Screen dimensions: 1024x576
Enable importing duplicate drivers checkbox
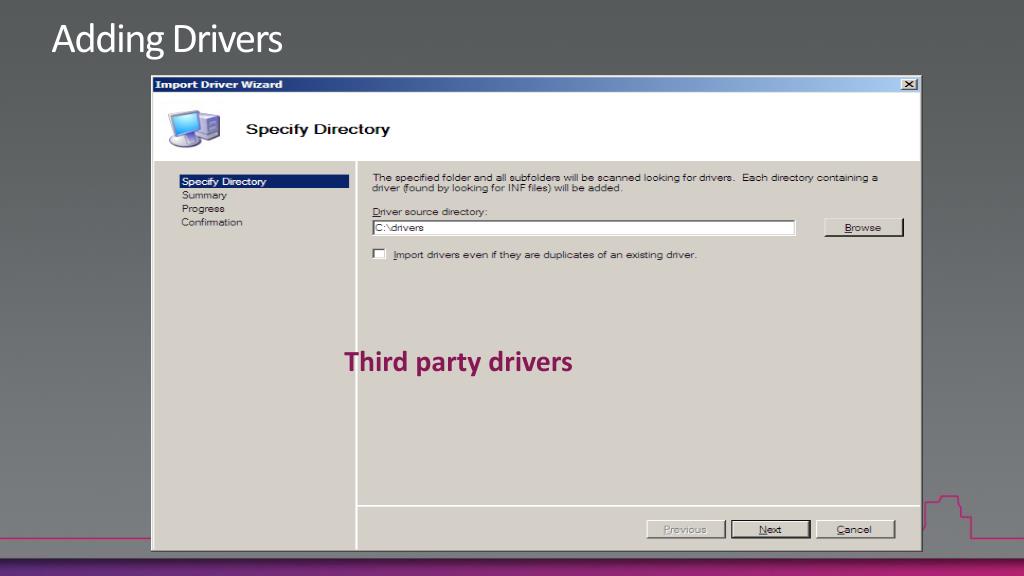(379, 254)
